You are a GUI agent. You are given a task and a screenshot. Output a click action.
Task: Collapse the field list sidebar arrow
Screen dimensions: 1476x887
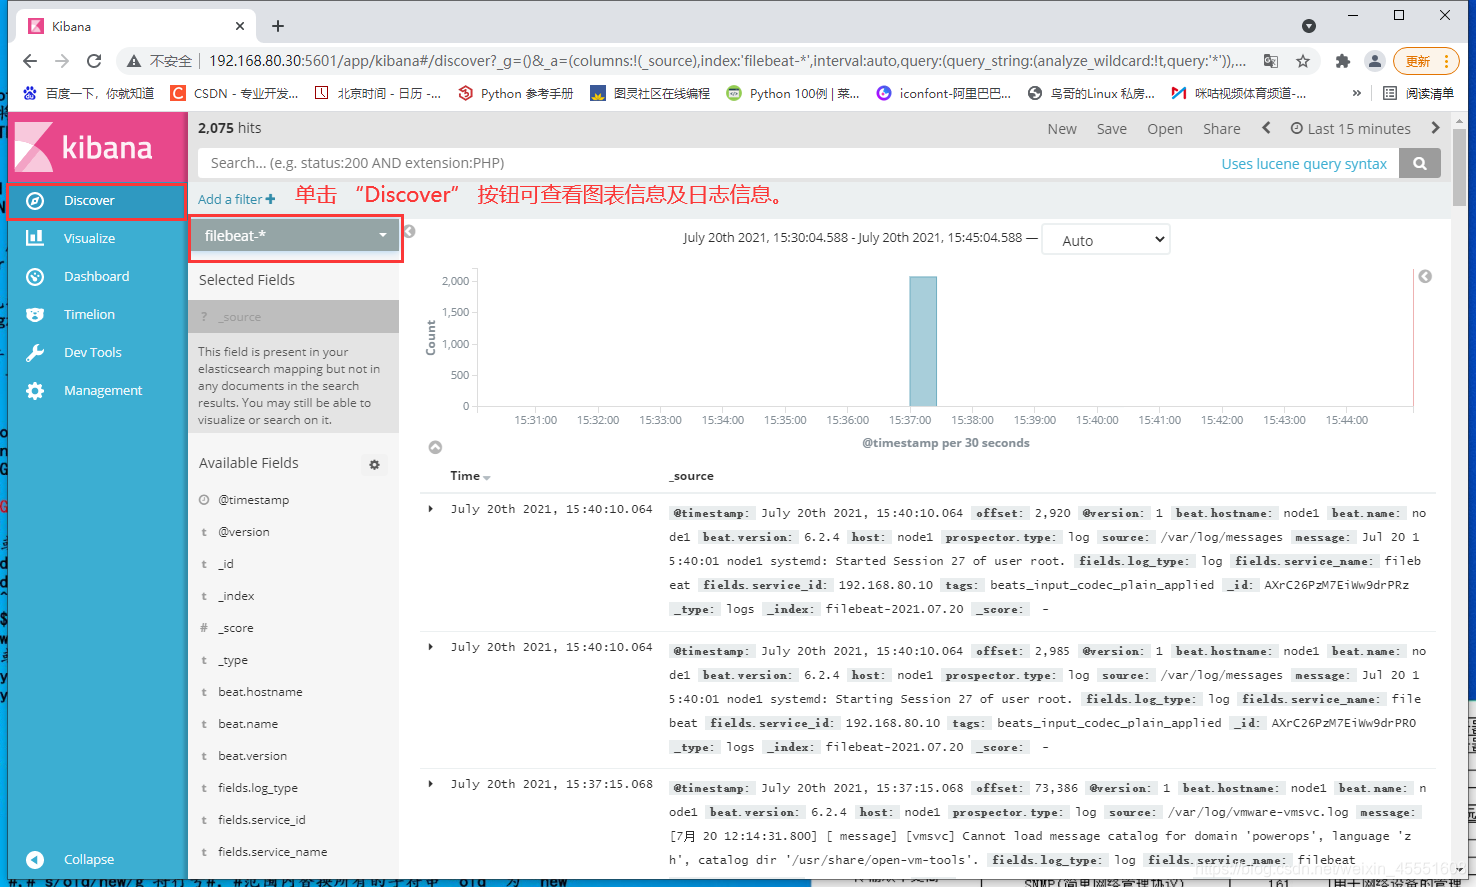[409, 232]
